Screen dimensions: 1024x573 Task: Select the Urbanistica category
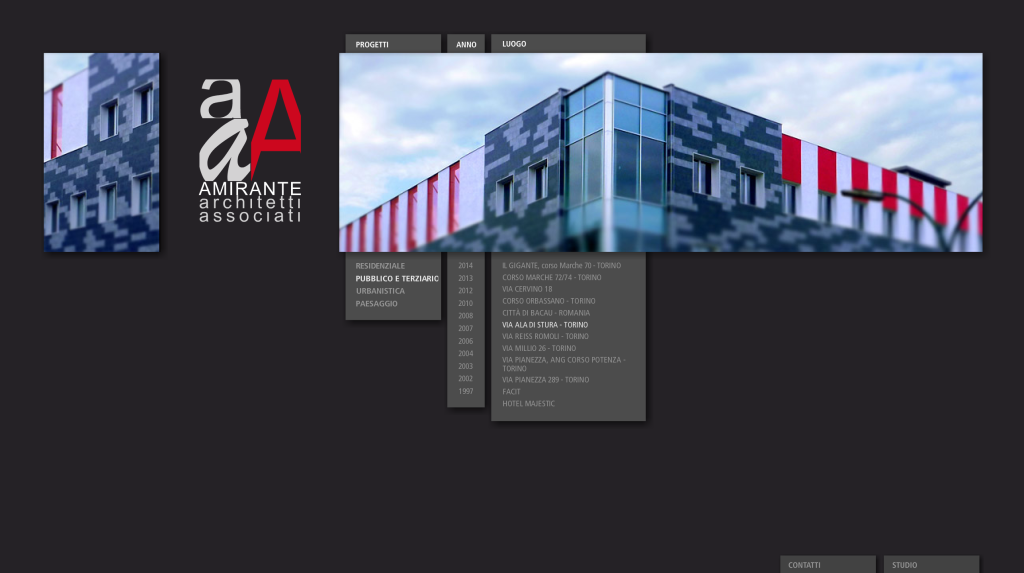380,291
